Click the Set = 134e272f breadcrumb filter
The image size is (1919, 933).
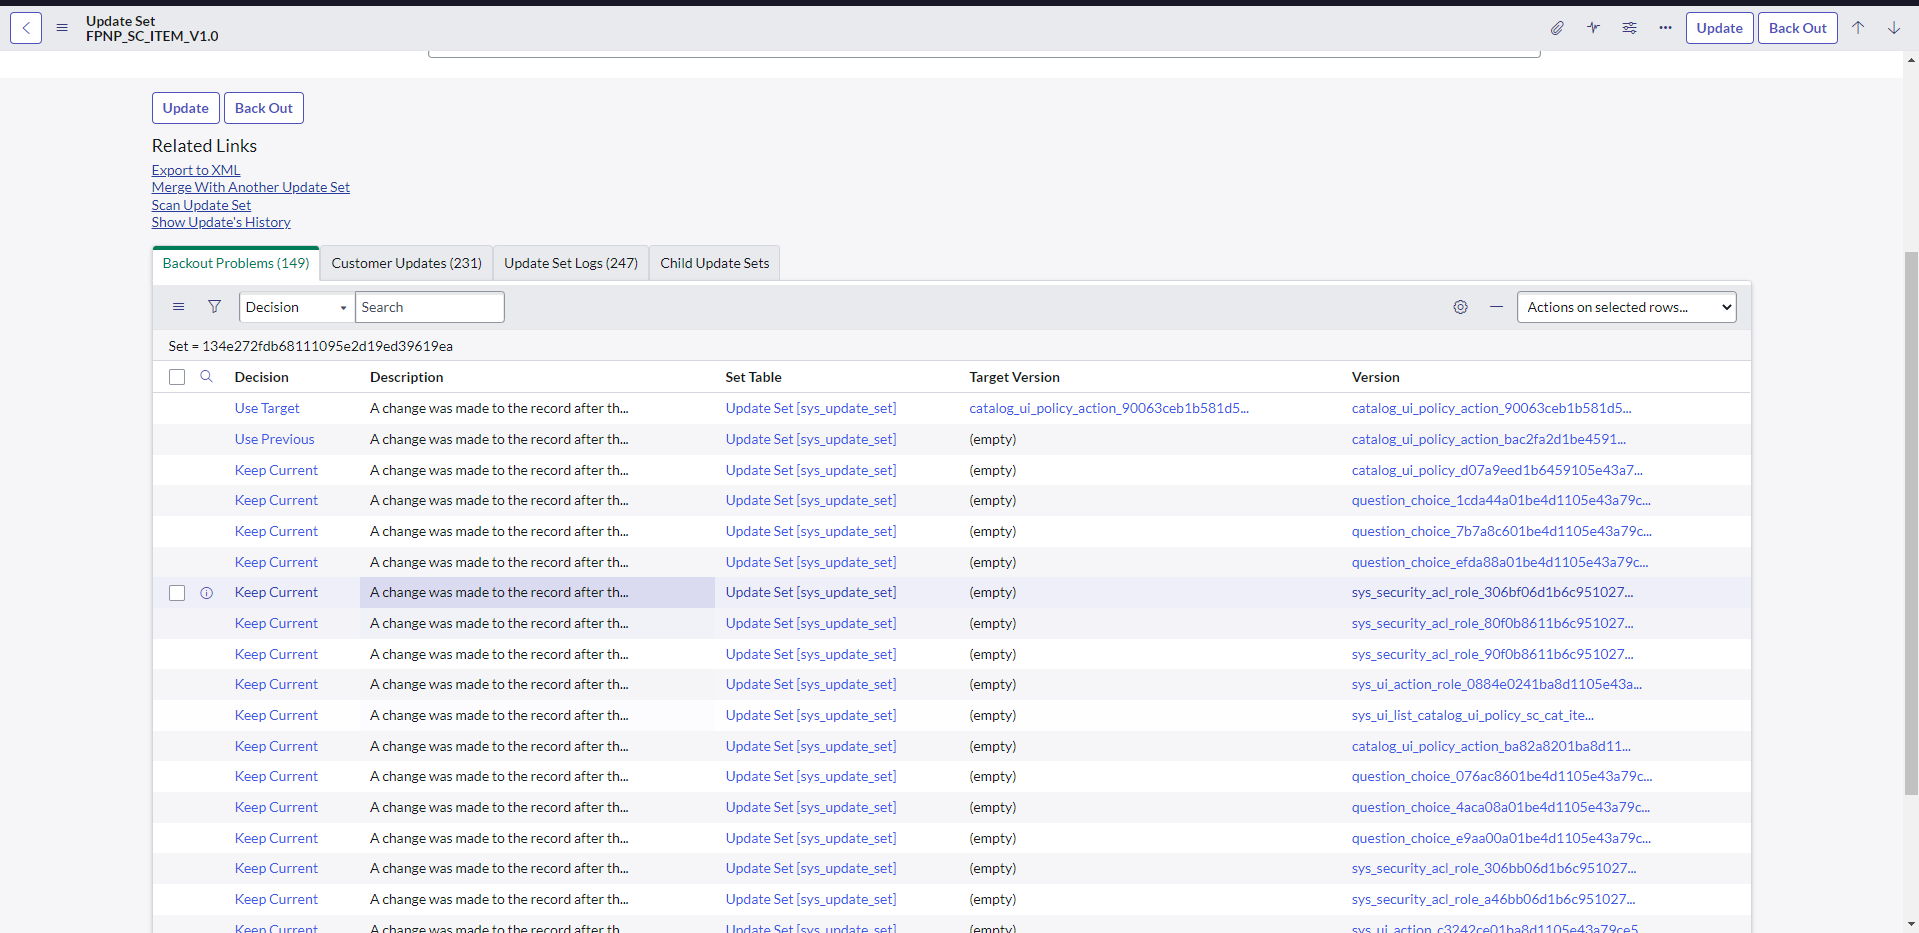pyautogui.click(x=310, y=346)
